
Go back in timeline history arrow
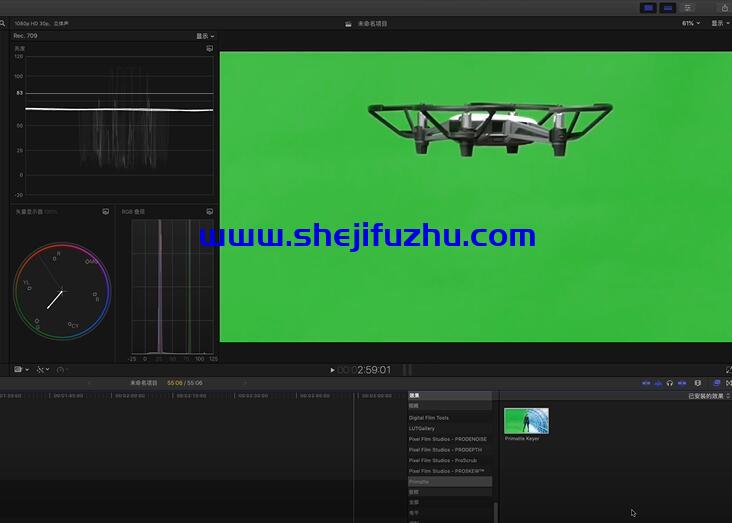point(90,383)
